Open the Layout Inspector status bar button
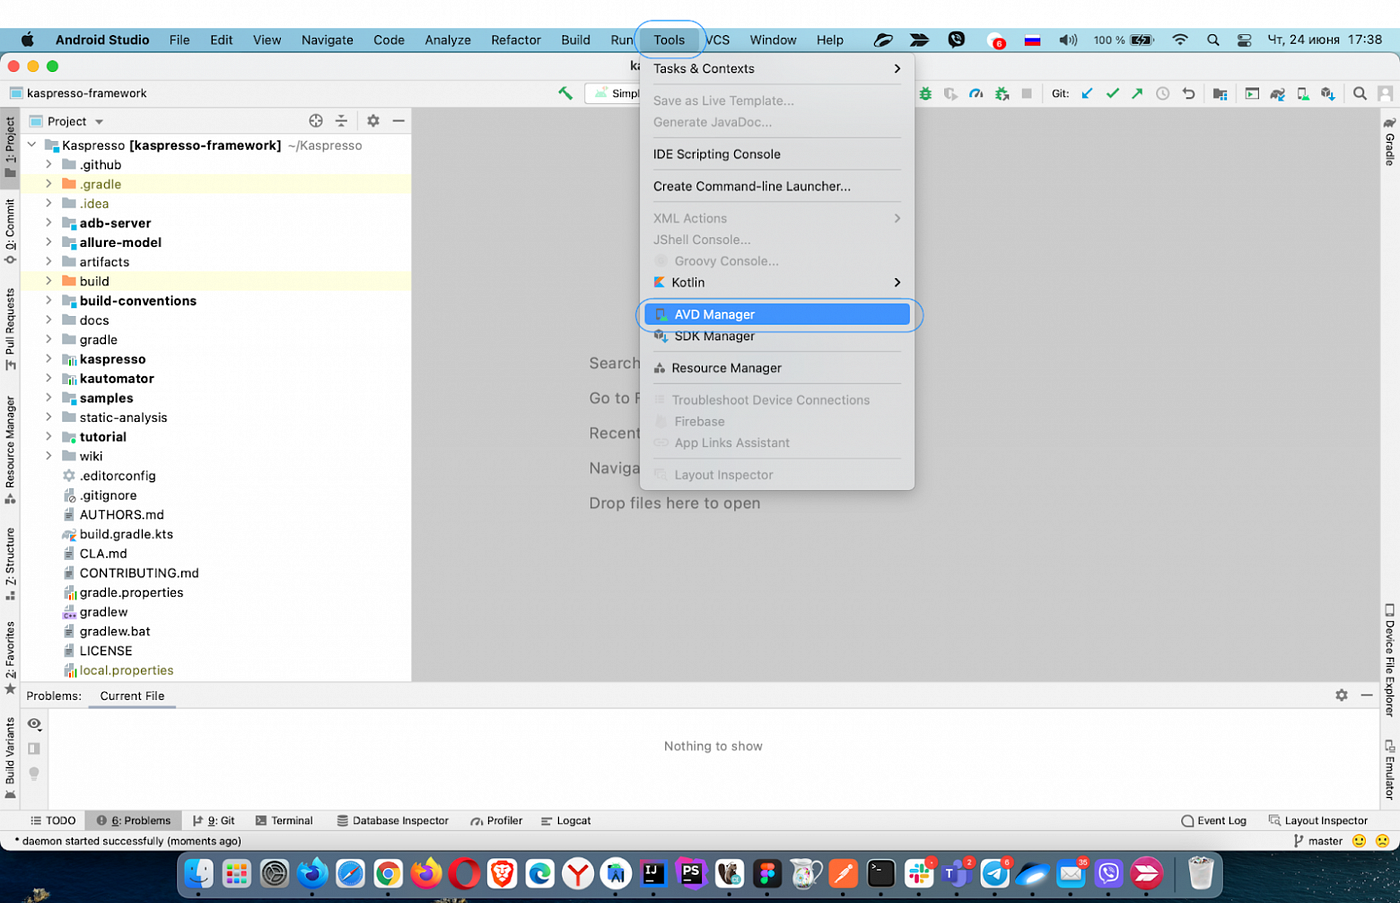This screenshot has width=1400, height=903. pyautogui.click(x=1318, y=820)
